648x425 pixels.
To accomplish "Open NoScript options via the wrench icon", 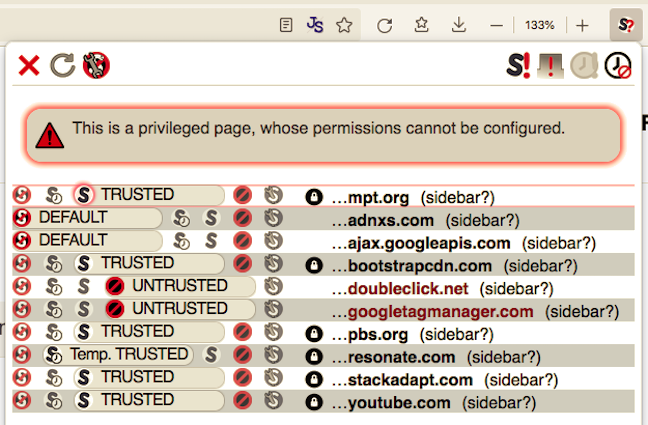I will 96,65.
